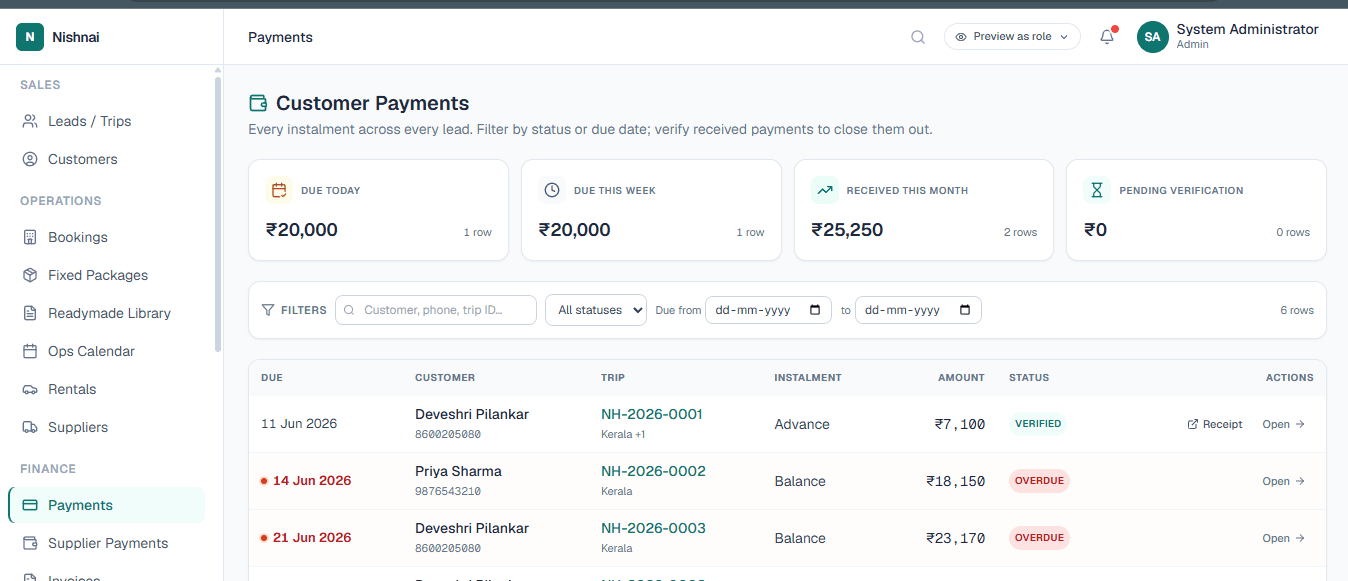This screenshot has height=581, width=1348.
Task: Open trip link NH-2026-0003
Action: click(x=653, y=528)
